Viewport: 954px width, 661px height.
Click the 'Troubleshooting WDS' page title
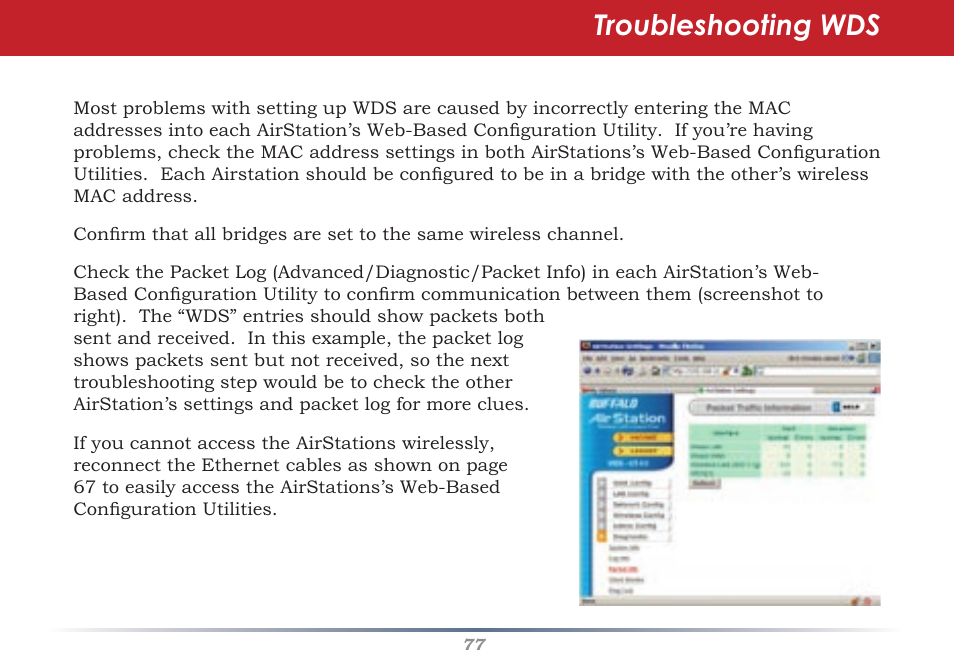tap(737, 26)
